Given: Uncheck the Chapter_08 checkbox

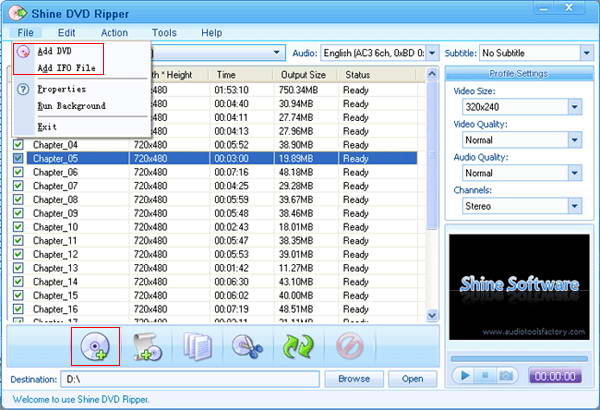Looking at the screenshot, I should click(x=18, y=199).
